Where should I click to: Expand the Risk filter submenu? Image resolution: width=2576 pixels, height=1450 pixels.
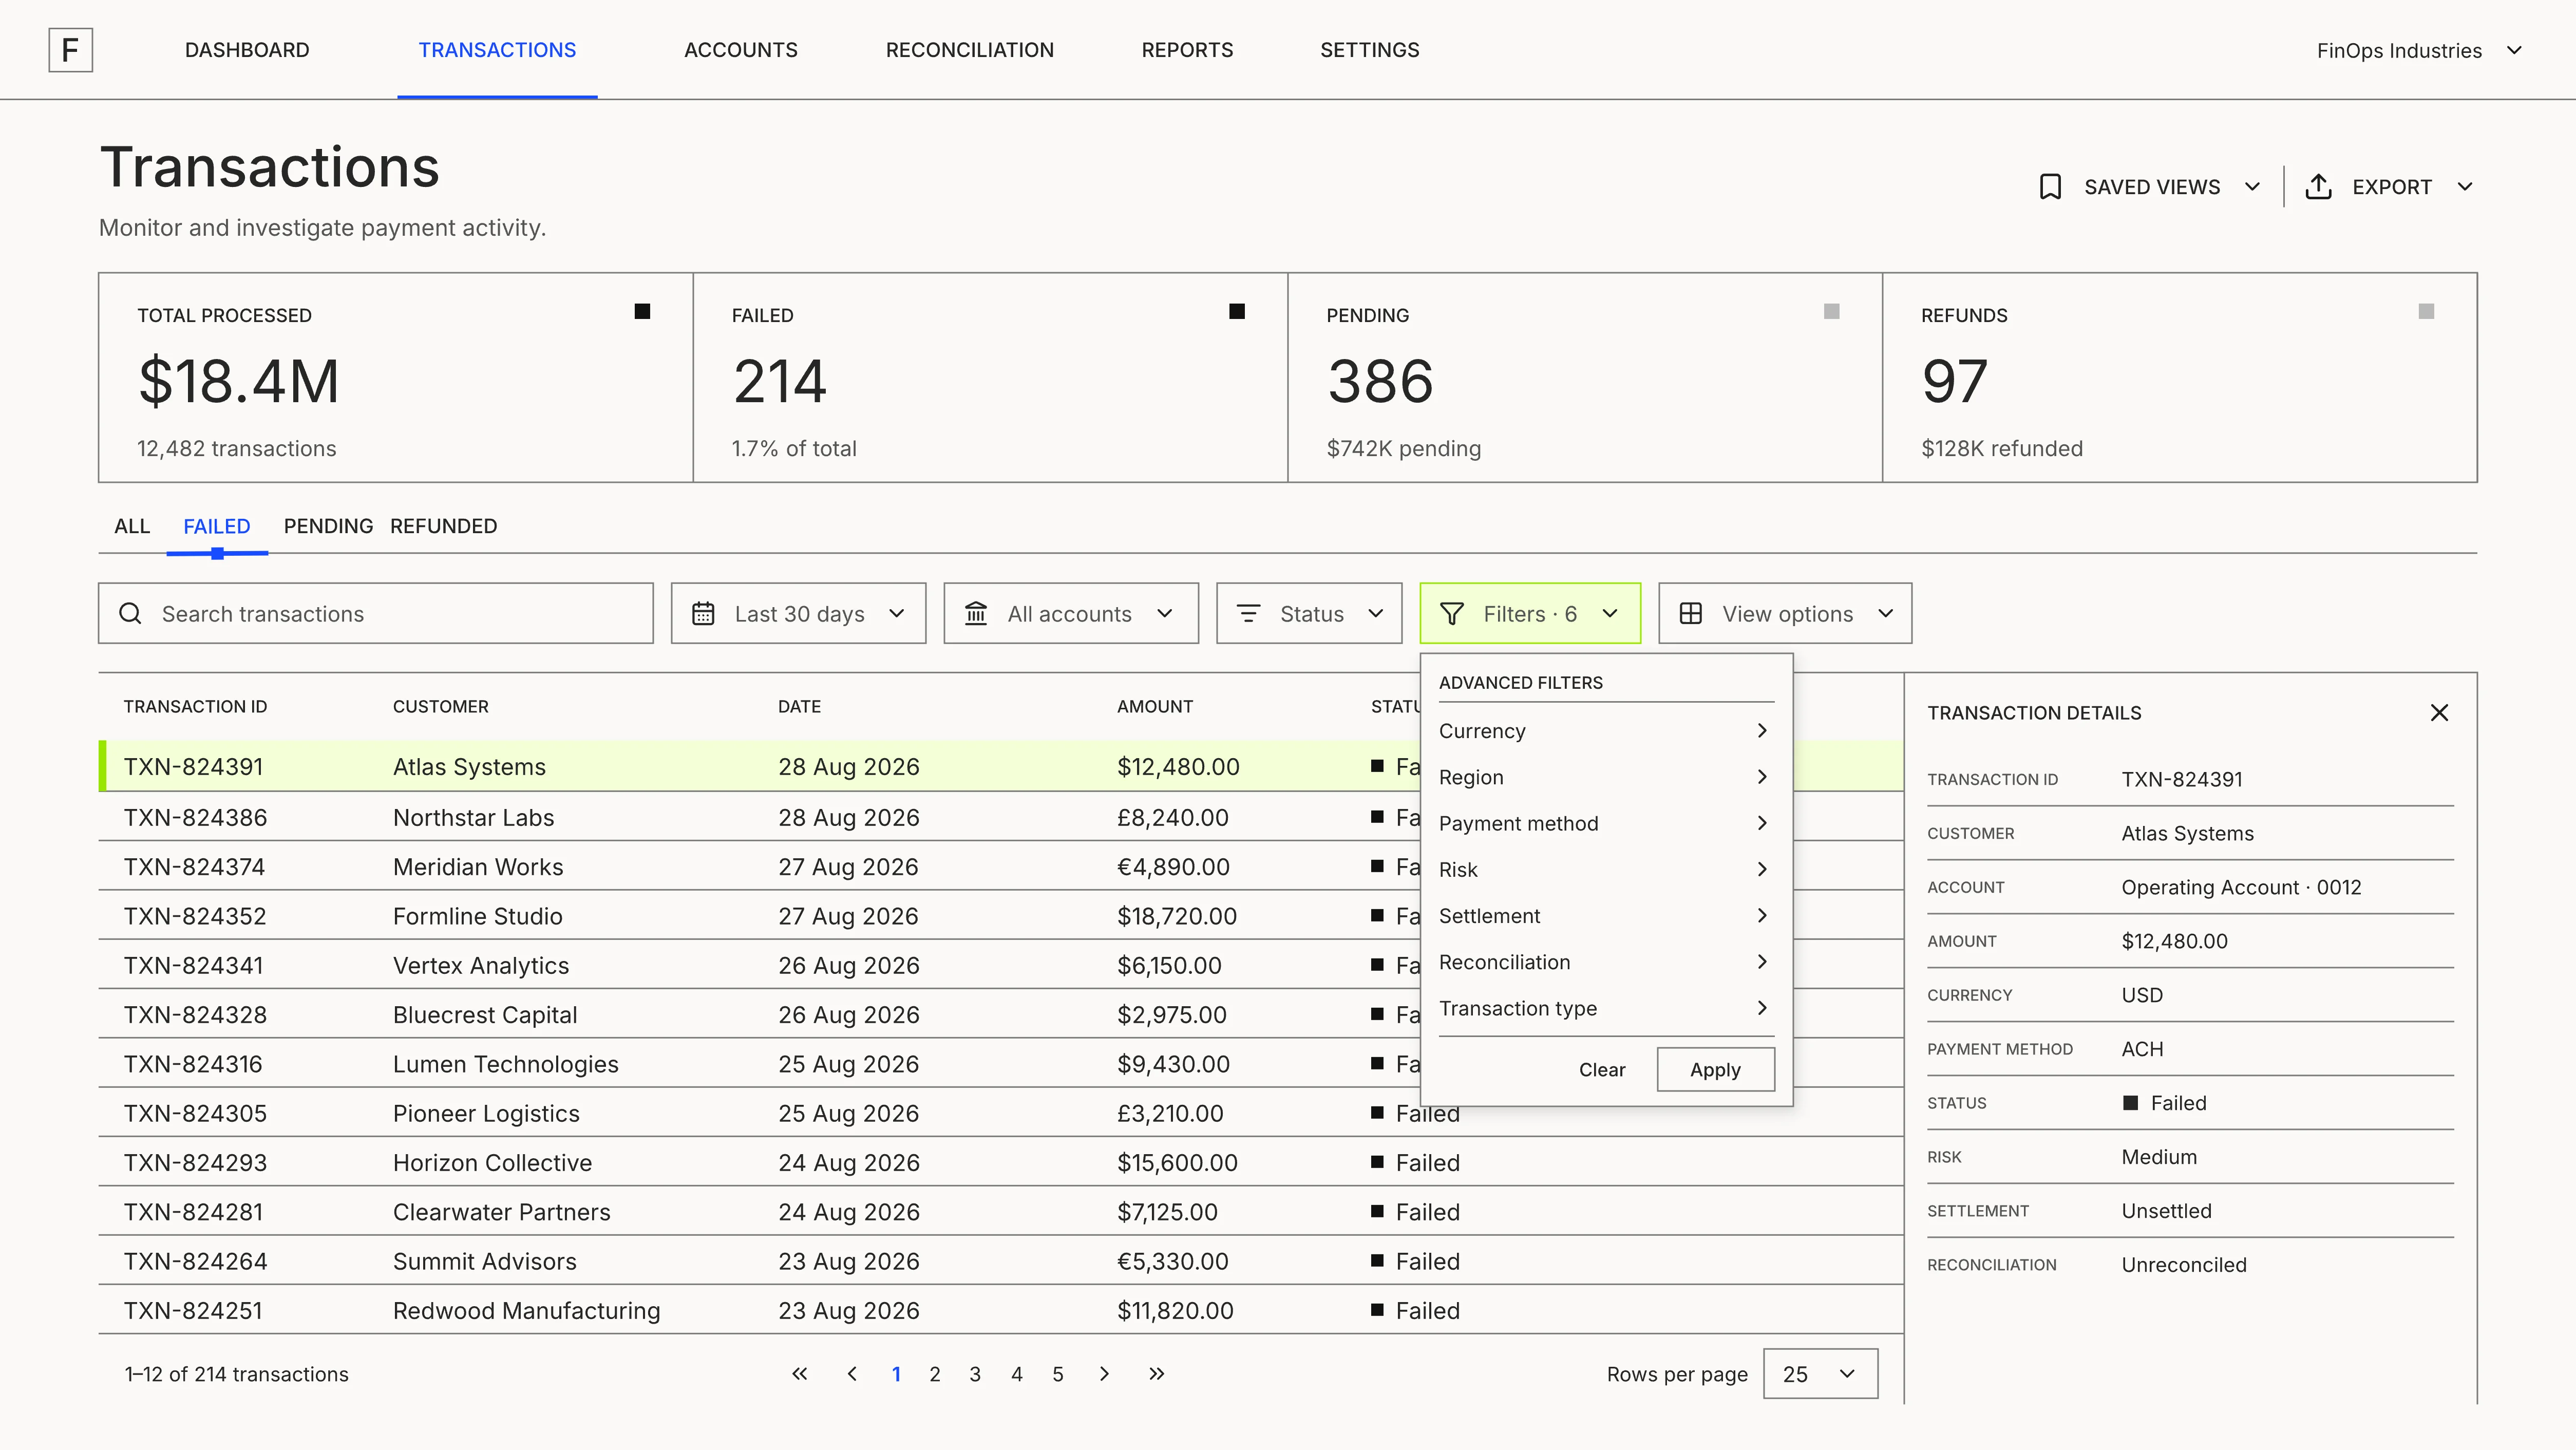pos(1605,869)
